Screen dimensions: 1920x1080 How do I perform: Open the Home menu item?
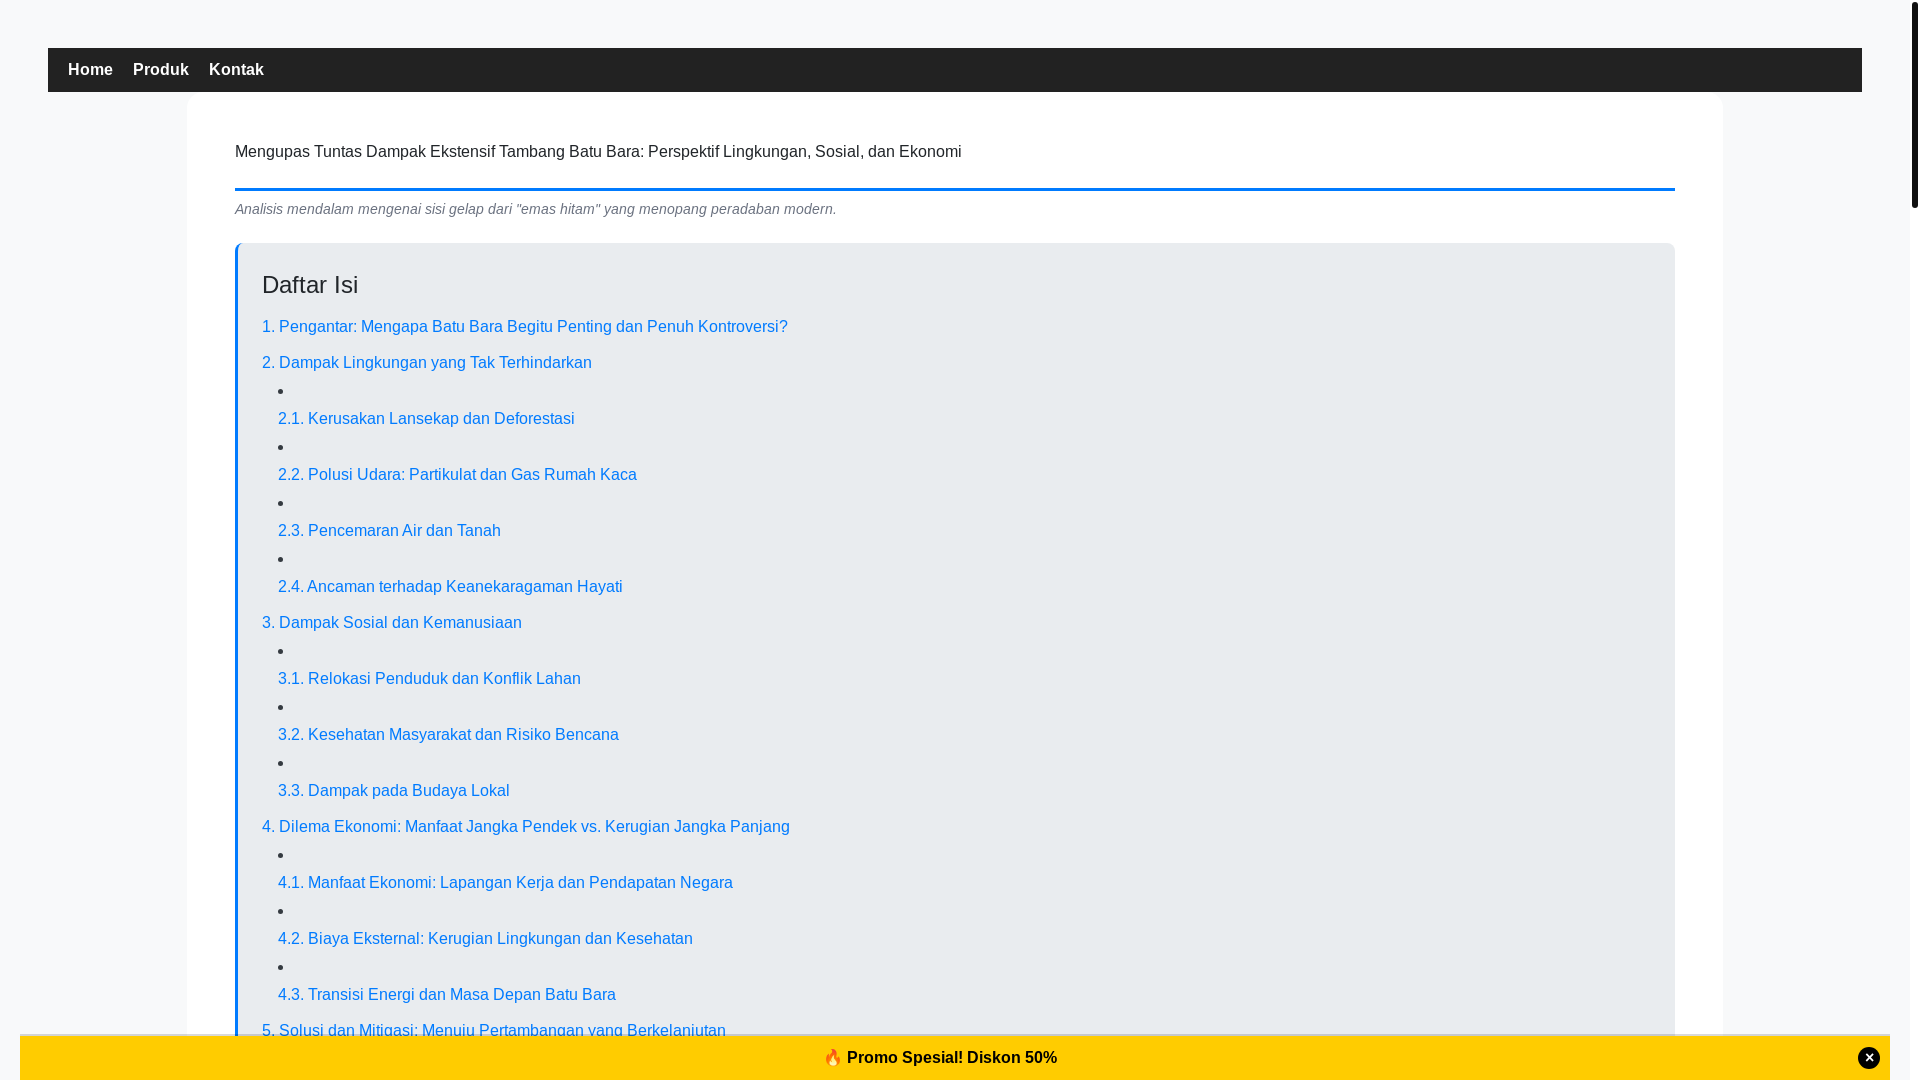coord(90,70)
